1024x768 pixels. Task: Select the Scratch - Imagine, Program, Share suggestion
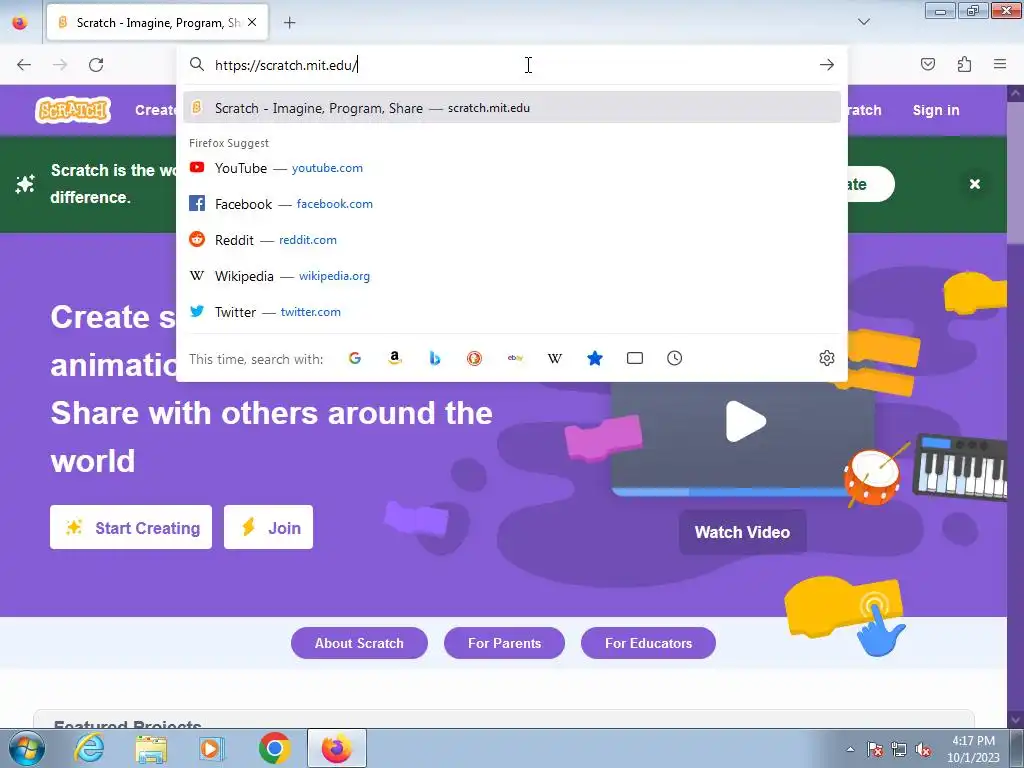coord(512,108)
